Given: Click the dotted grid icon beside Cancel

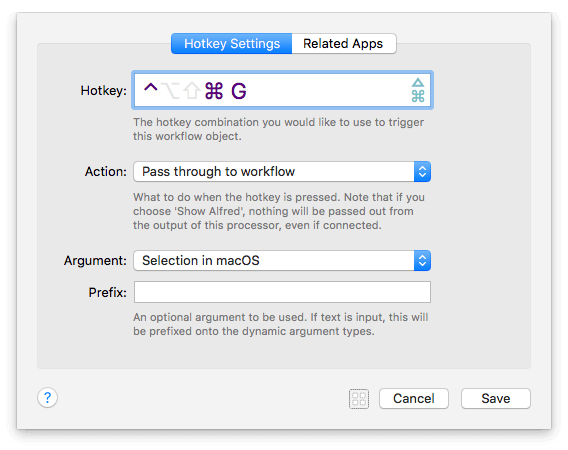Looking at the screenshot, I should (x=359, y=399).
